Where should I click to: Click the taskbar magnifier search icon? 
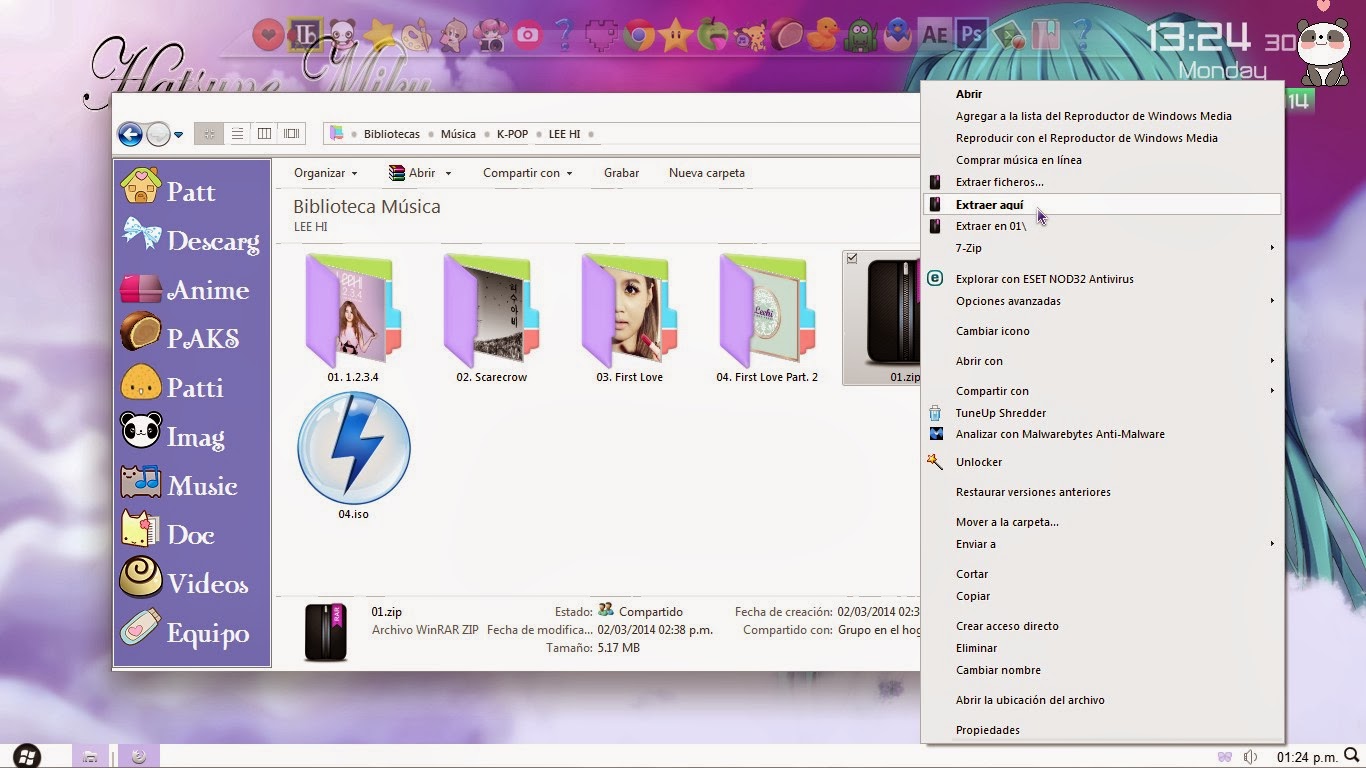coord(1352,756)
